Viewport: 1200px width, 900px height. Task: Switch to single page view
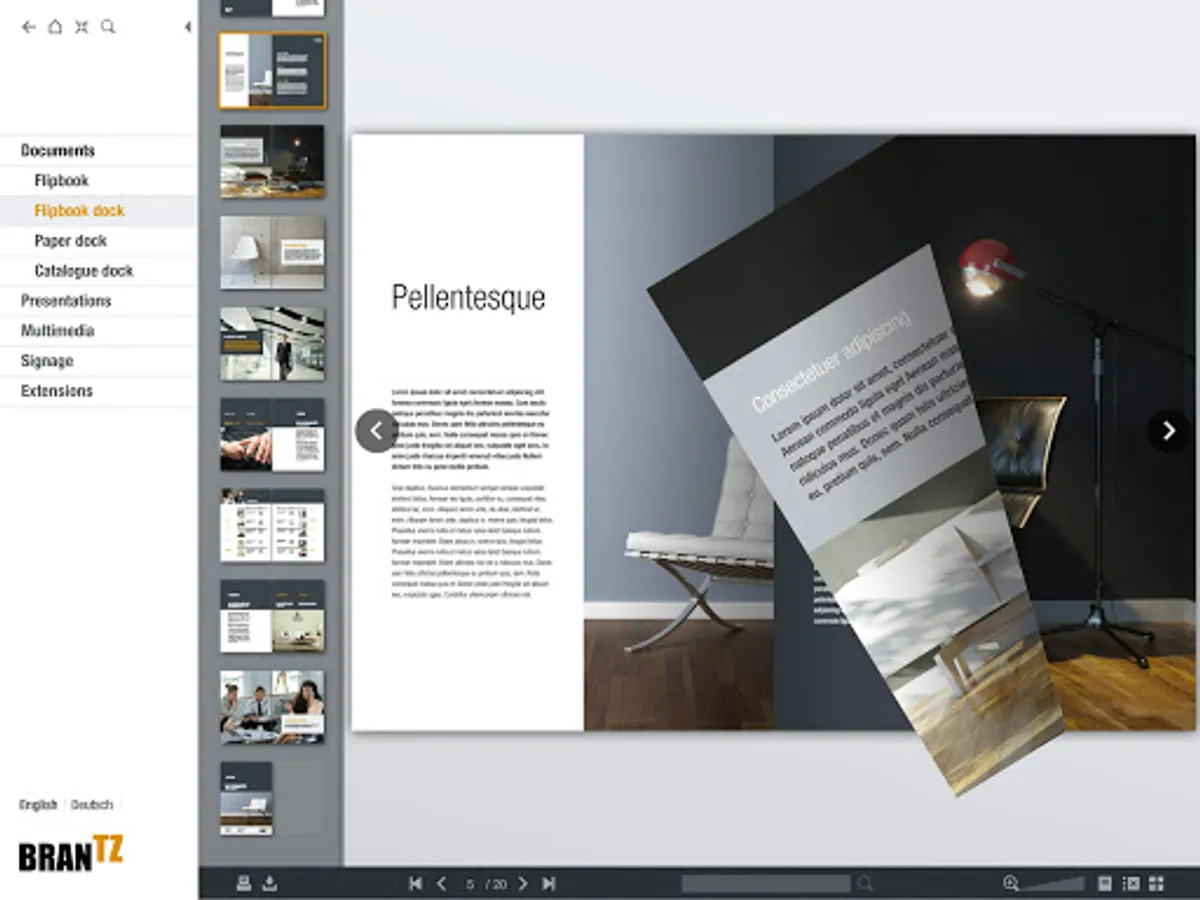coord(1105,883)
